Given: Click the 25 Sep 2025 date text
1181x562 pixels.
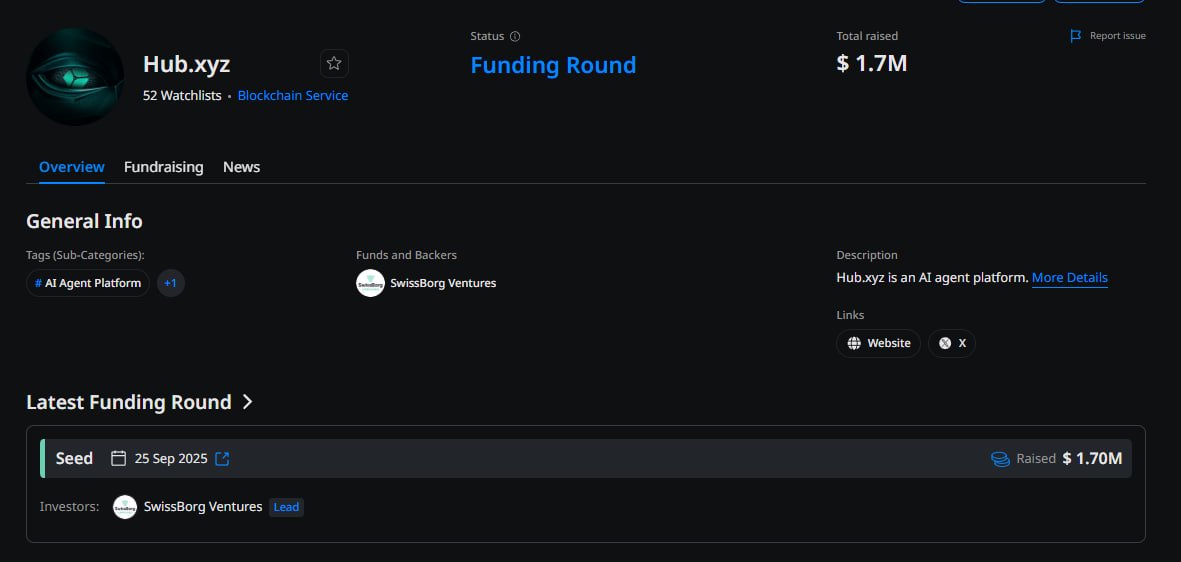Looking at the screenshot, I should click(x=171, y=458).
